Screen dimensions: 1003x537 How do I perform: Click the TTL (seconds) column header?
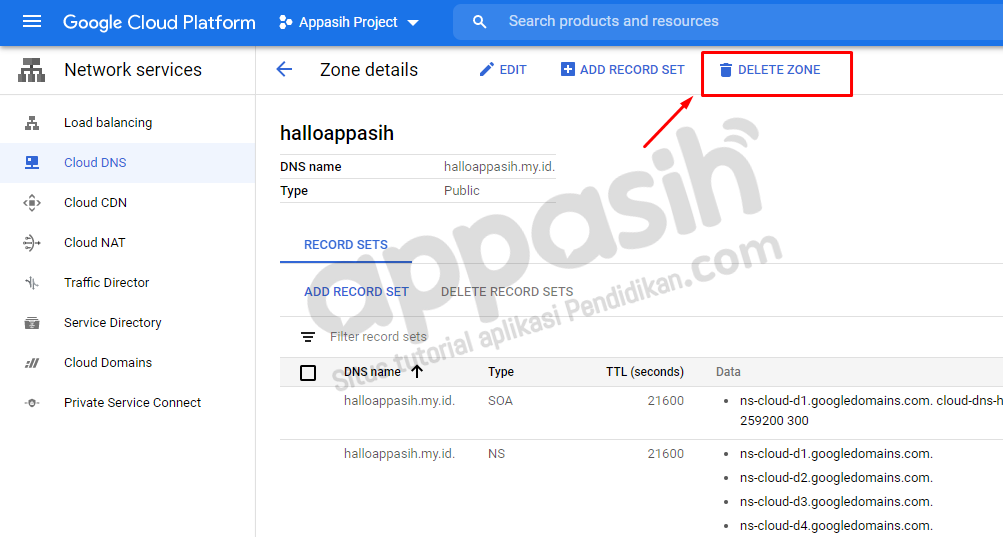pyautogui.click(x=645, y=372)
